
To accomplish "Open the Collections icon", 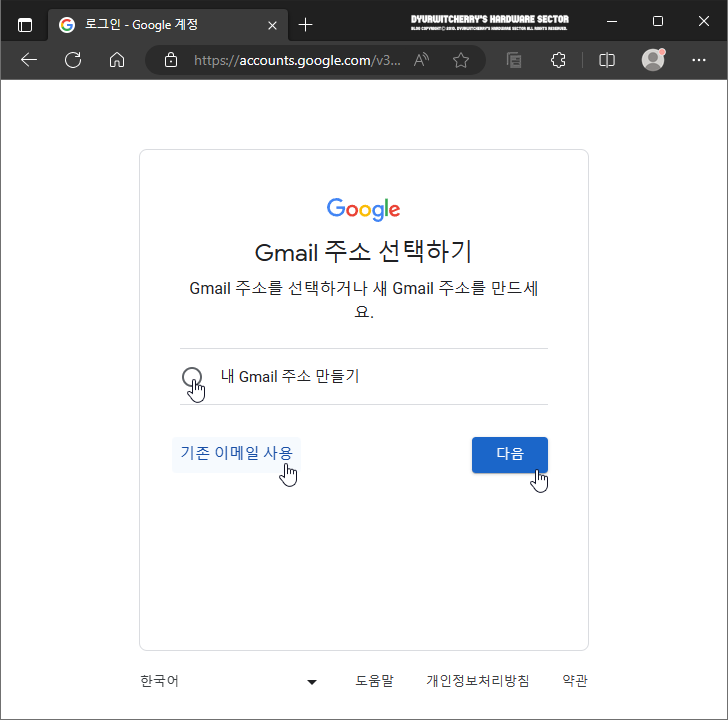I will (514, 60).
